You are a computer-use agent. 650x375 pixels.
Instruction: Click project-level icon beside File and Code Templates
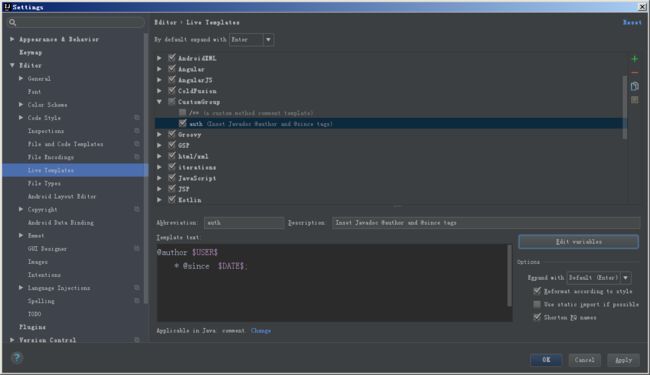click(137, 144)
